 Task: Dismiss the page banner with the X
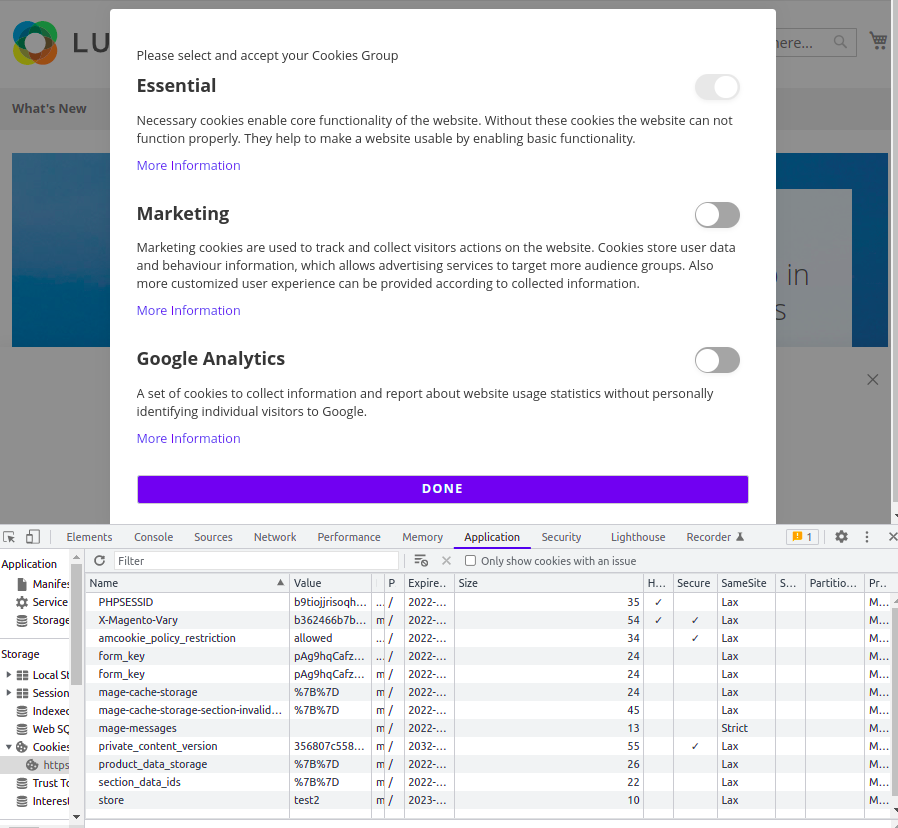coord(872,380)
